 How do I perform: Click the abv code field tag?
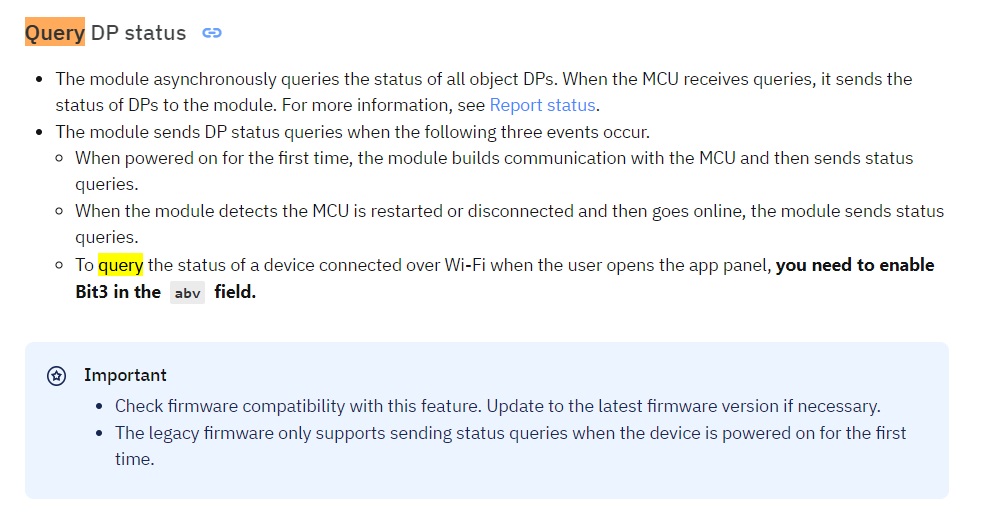(x=187, y=293)
